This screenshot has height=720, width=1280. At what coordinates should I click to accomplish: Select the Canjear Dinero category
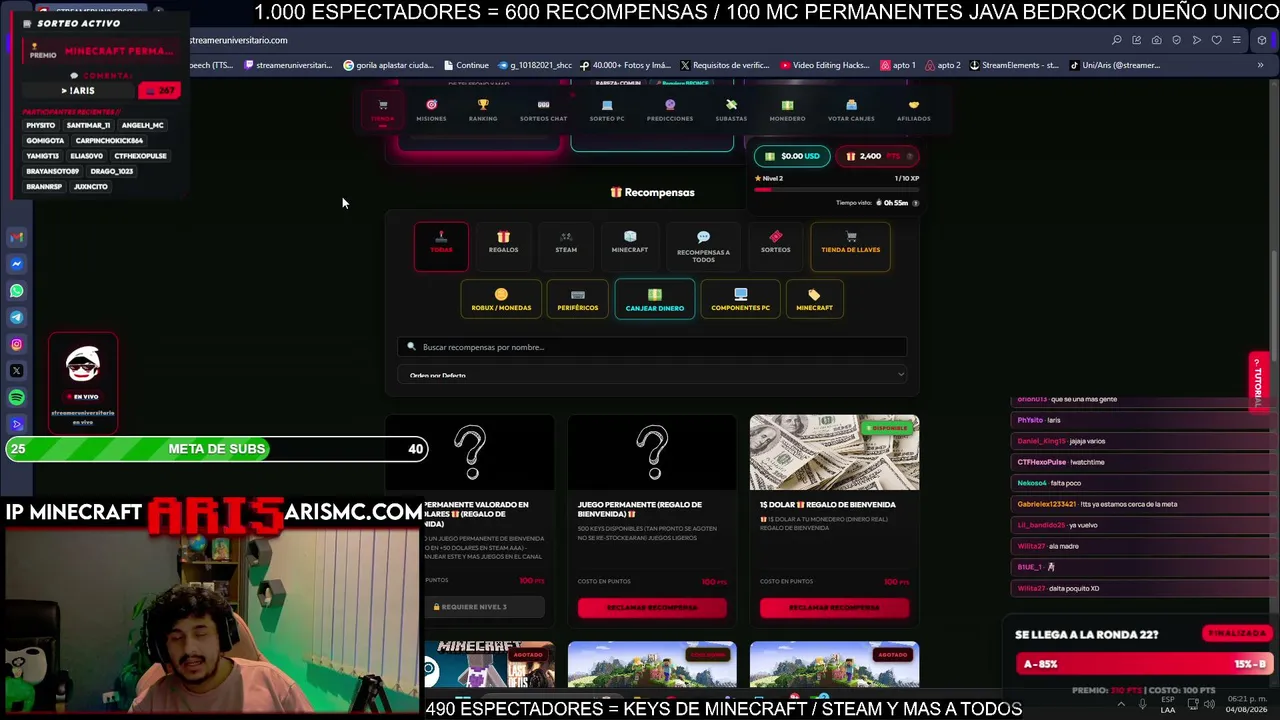point(655,299)
